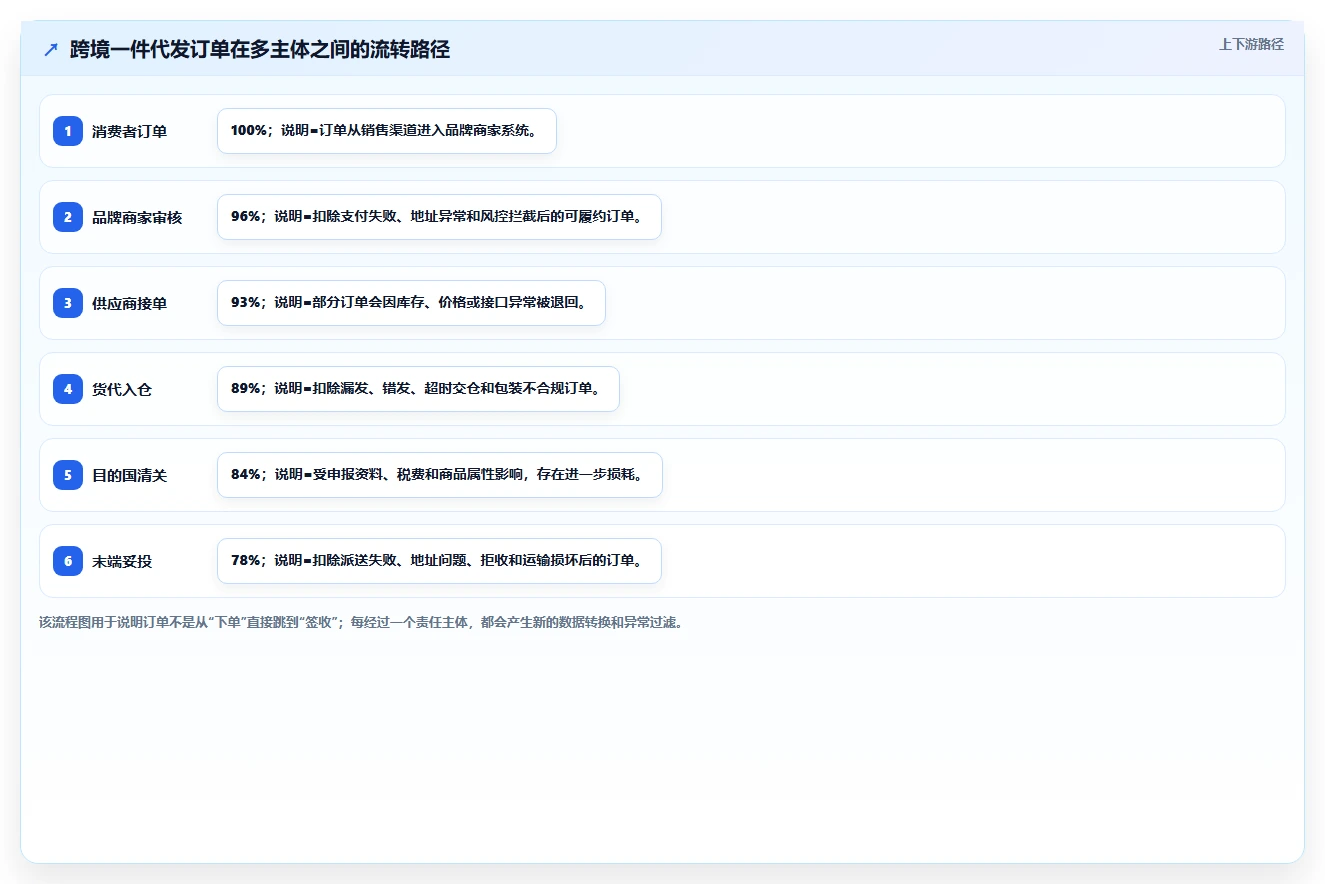Click step number badge 6
Screen dimensions: 1325x884
[68, 561]
